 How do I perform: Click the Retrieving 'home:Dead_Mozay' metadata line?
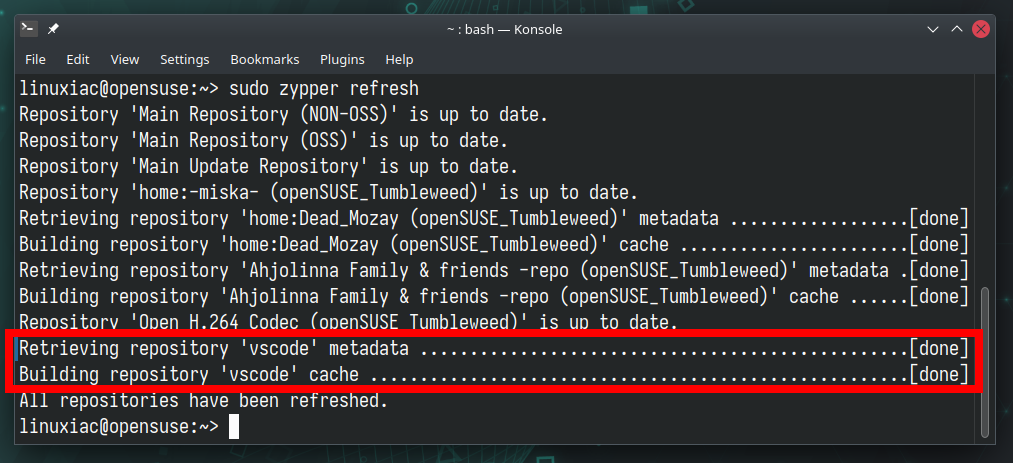click(494, 219)
